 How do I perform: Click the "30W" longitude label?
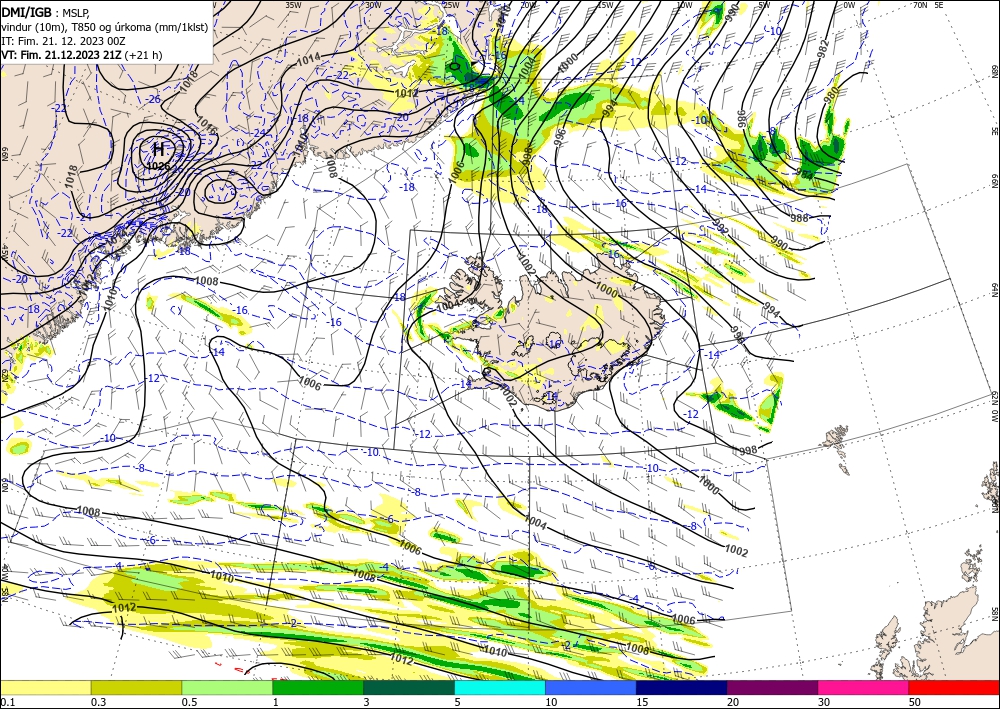pyautogui.click(x=373, y=5)
